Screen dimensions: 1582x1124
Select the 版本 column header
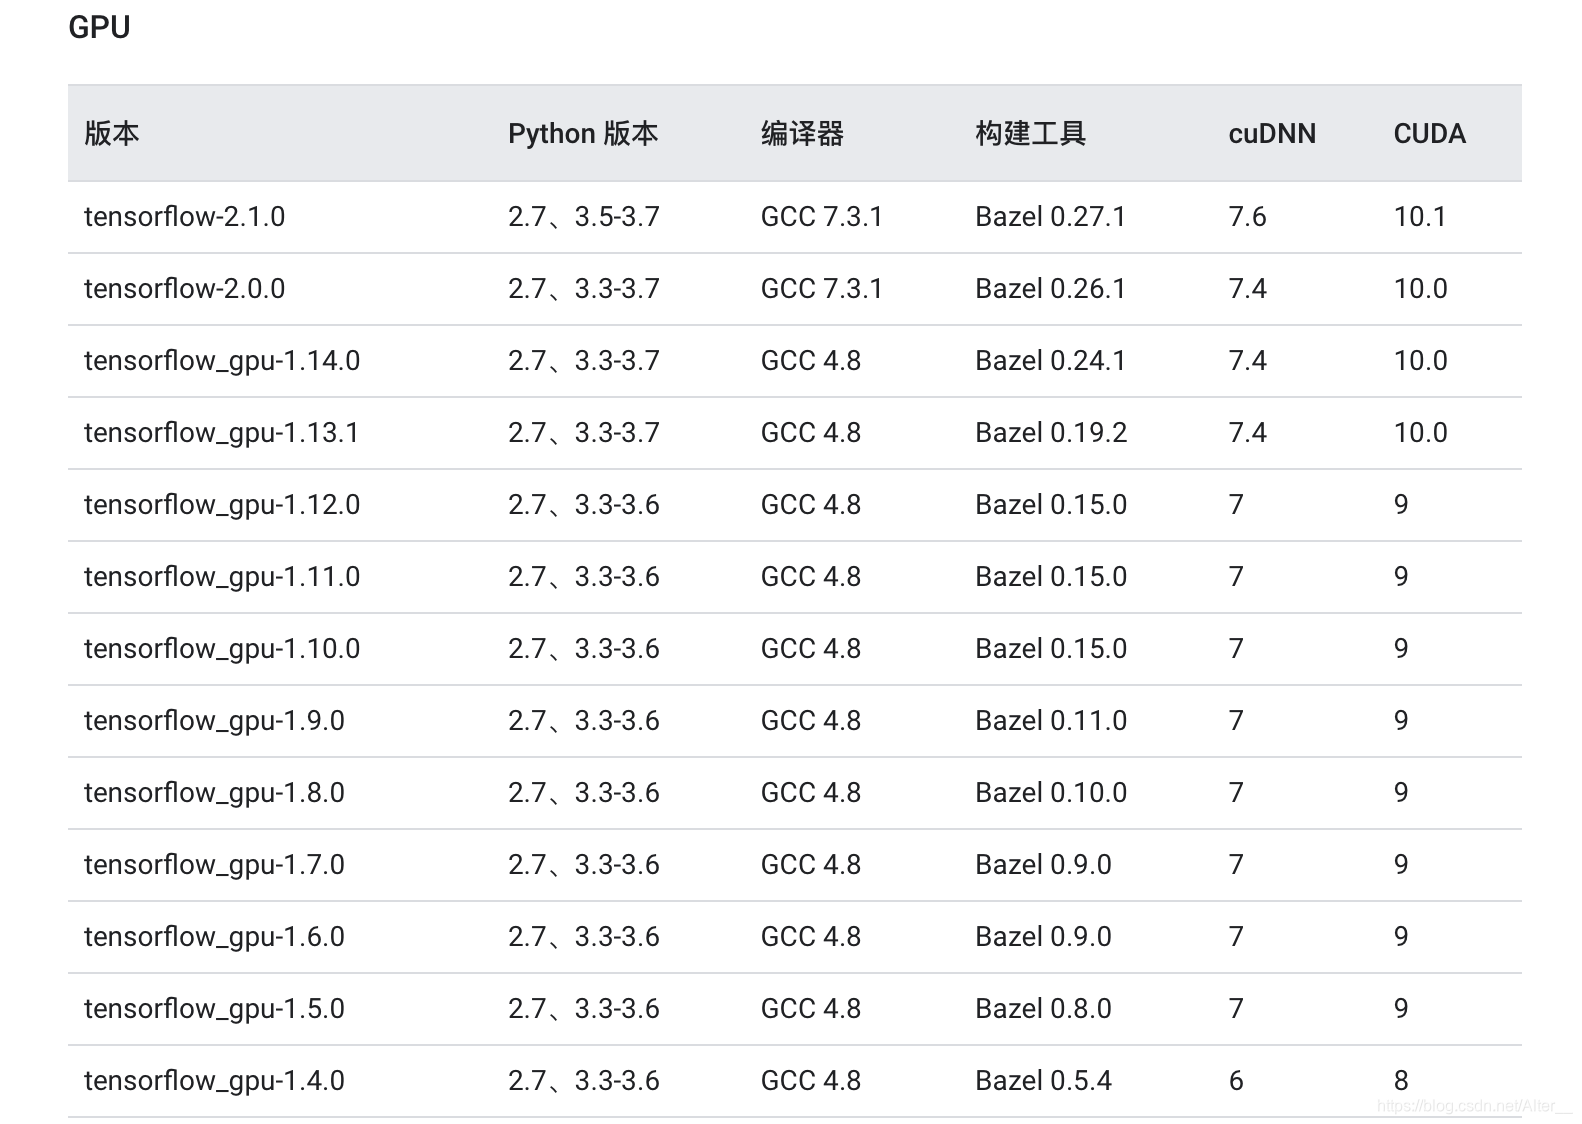(x=111, y=133)
